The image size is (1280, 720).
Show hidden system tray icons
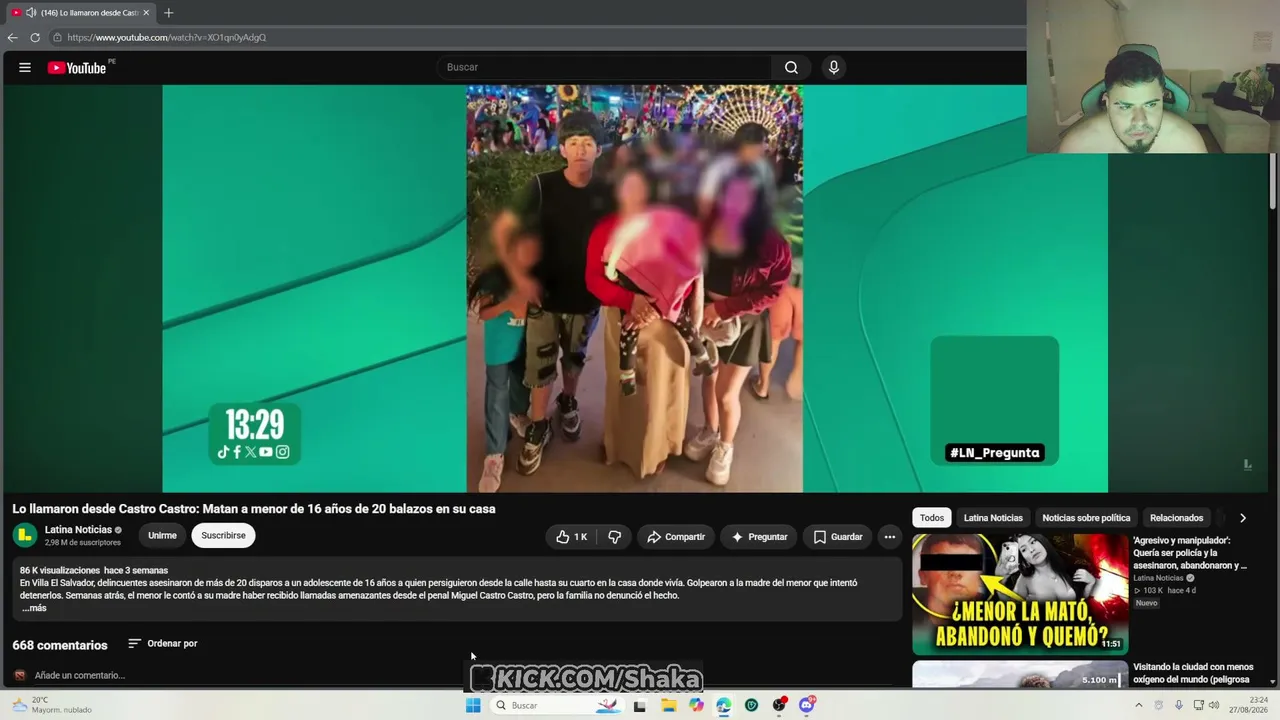(x=1138, y=705)
